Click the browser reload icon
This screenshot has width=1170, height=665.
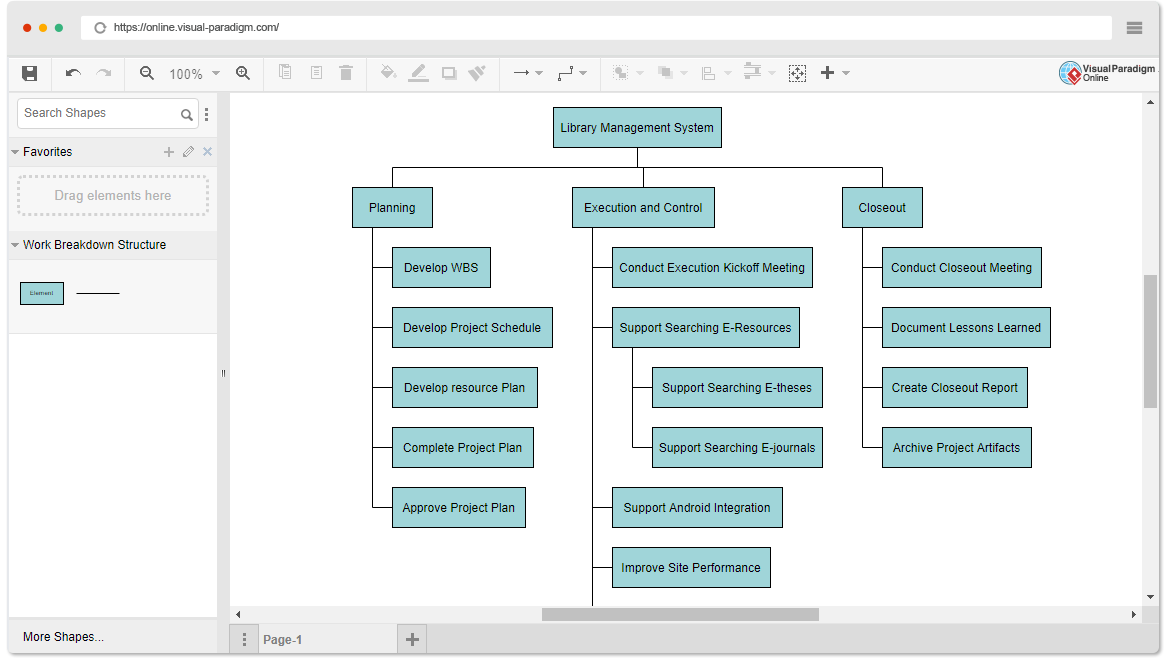click(x=100, y=28)
